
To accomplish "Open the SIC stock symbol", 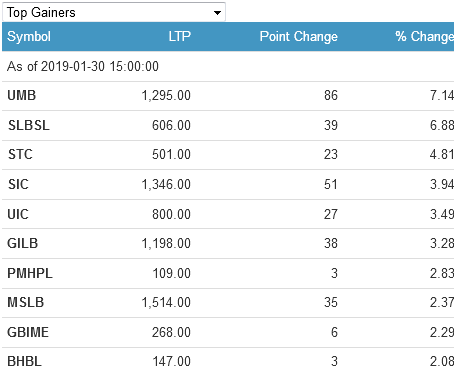I will [x=18, y=184].
